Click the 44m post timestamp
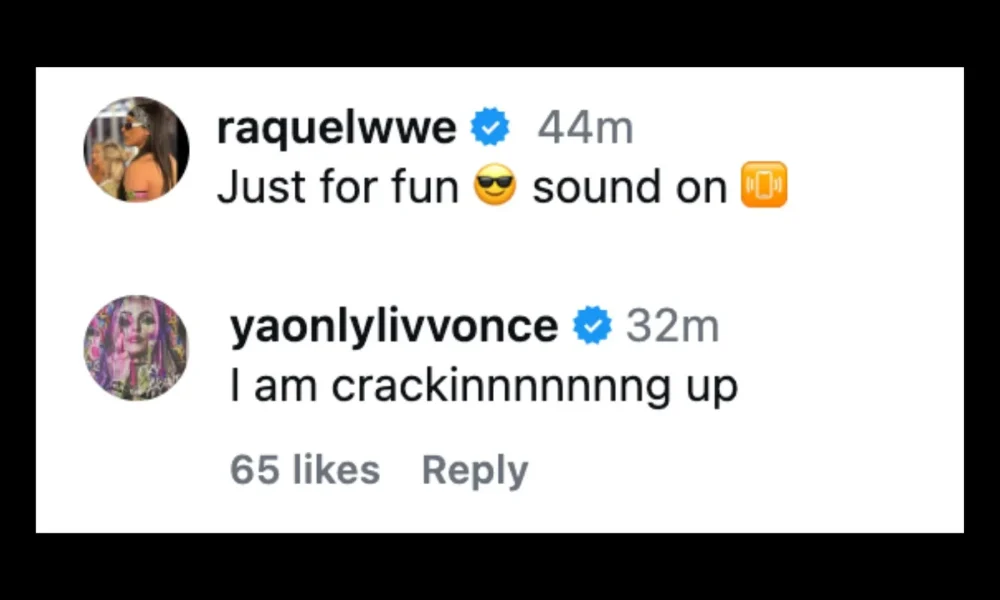The image size is (1000, 600). tap(585, 127)
